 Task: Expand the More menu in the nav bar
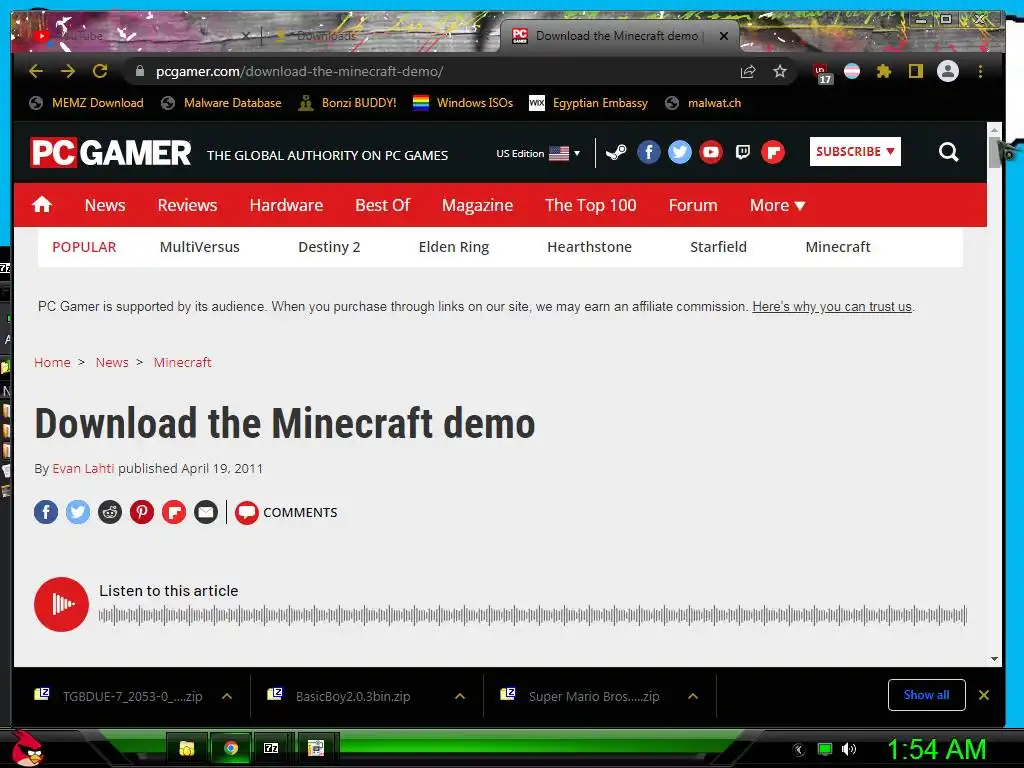(x=777, y=205)
